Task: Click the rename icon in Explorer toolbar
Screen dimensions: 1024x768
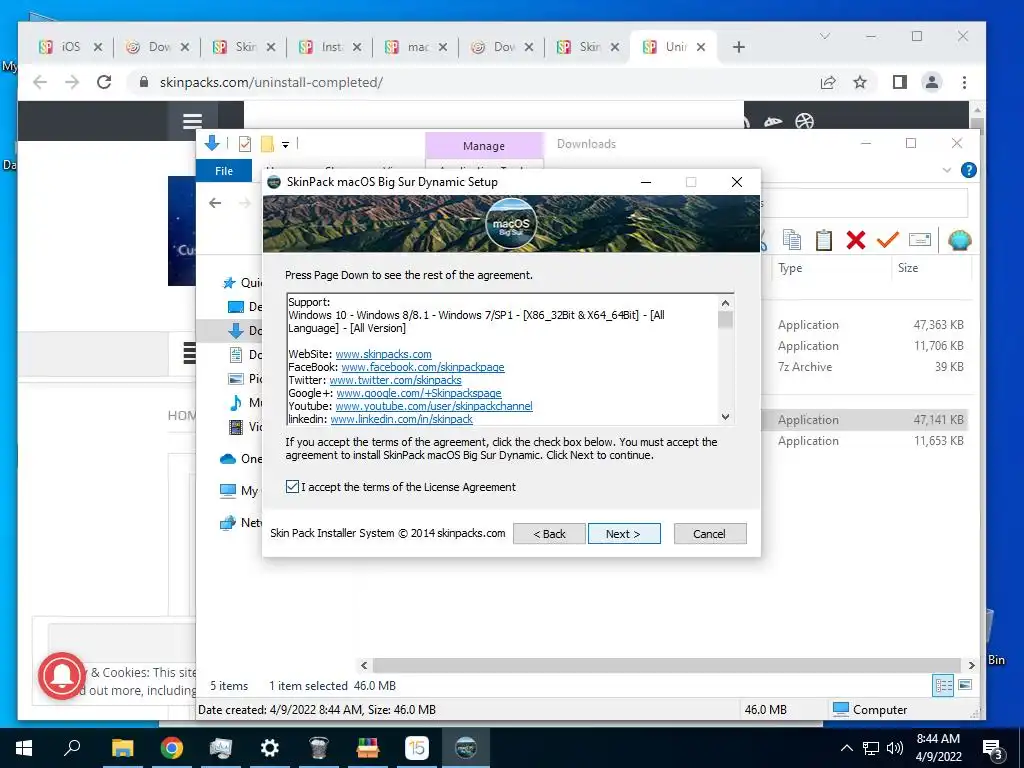Action: point(920,240)
